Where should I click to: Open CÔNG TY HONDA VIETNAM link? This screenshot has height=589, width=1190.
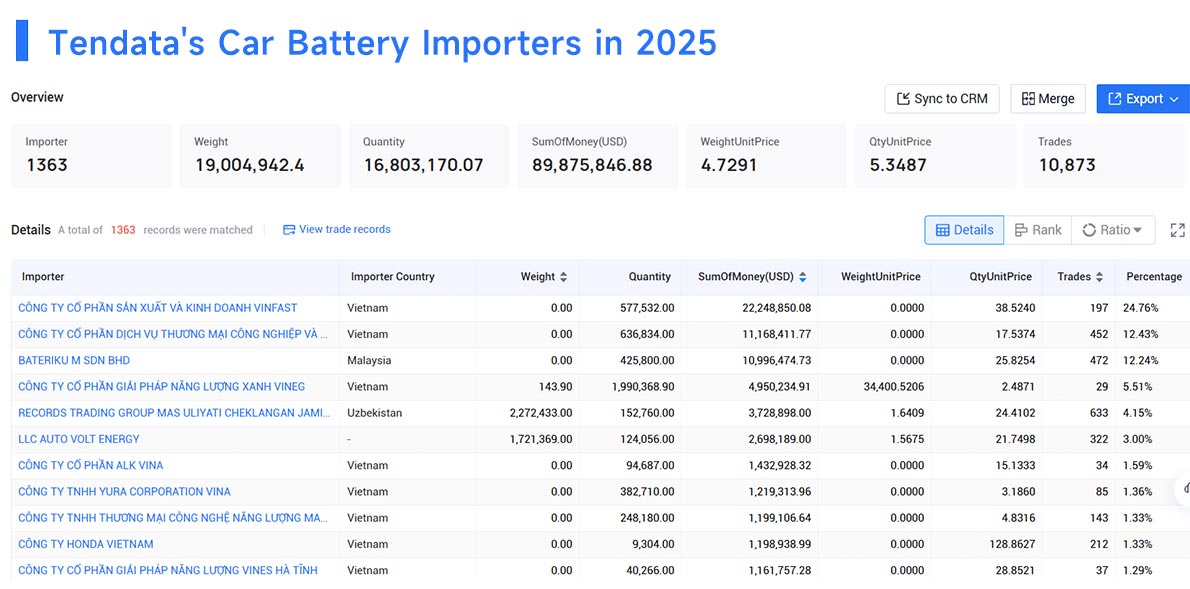coord(86,544)
